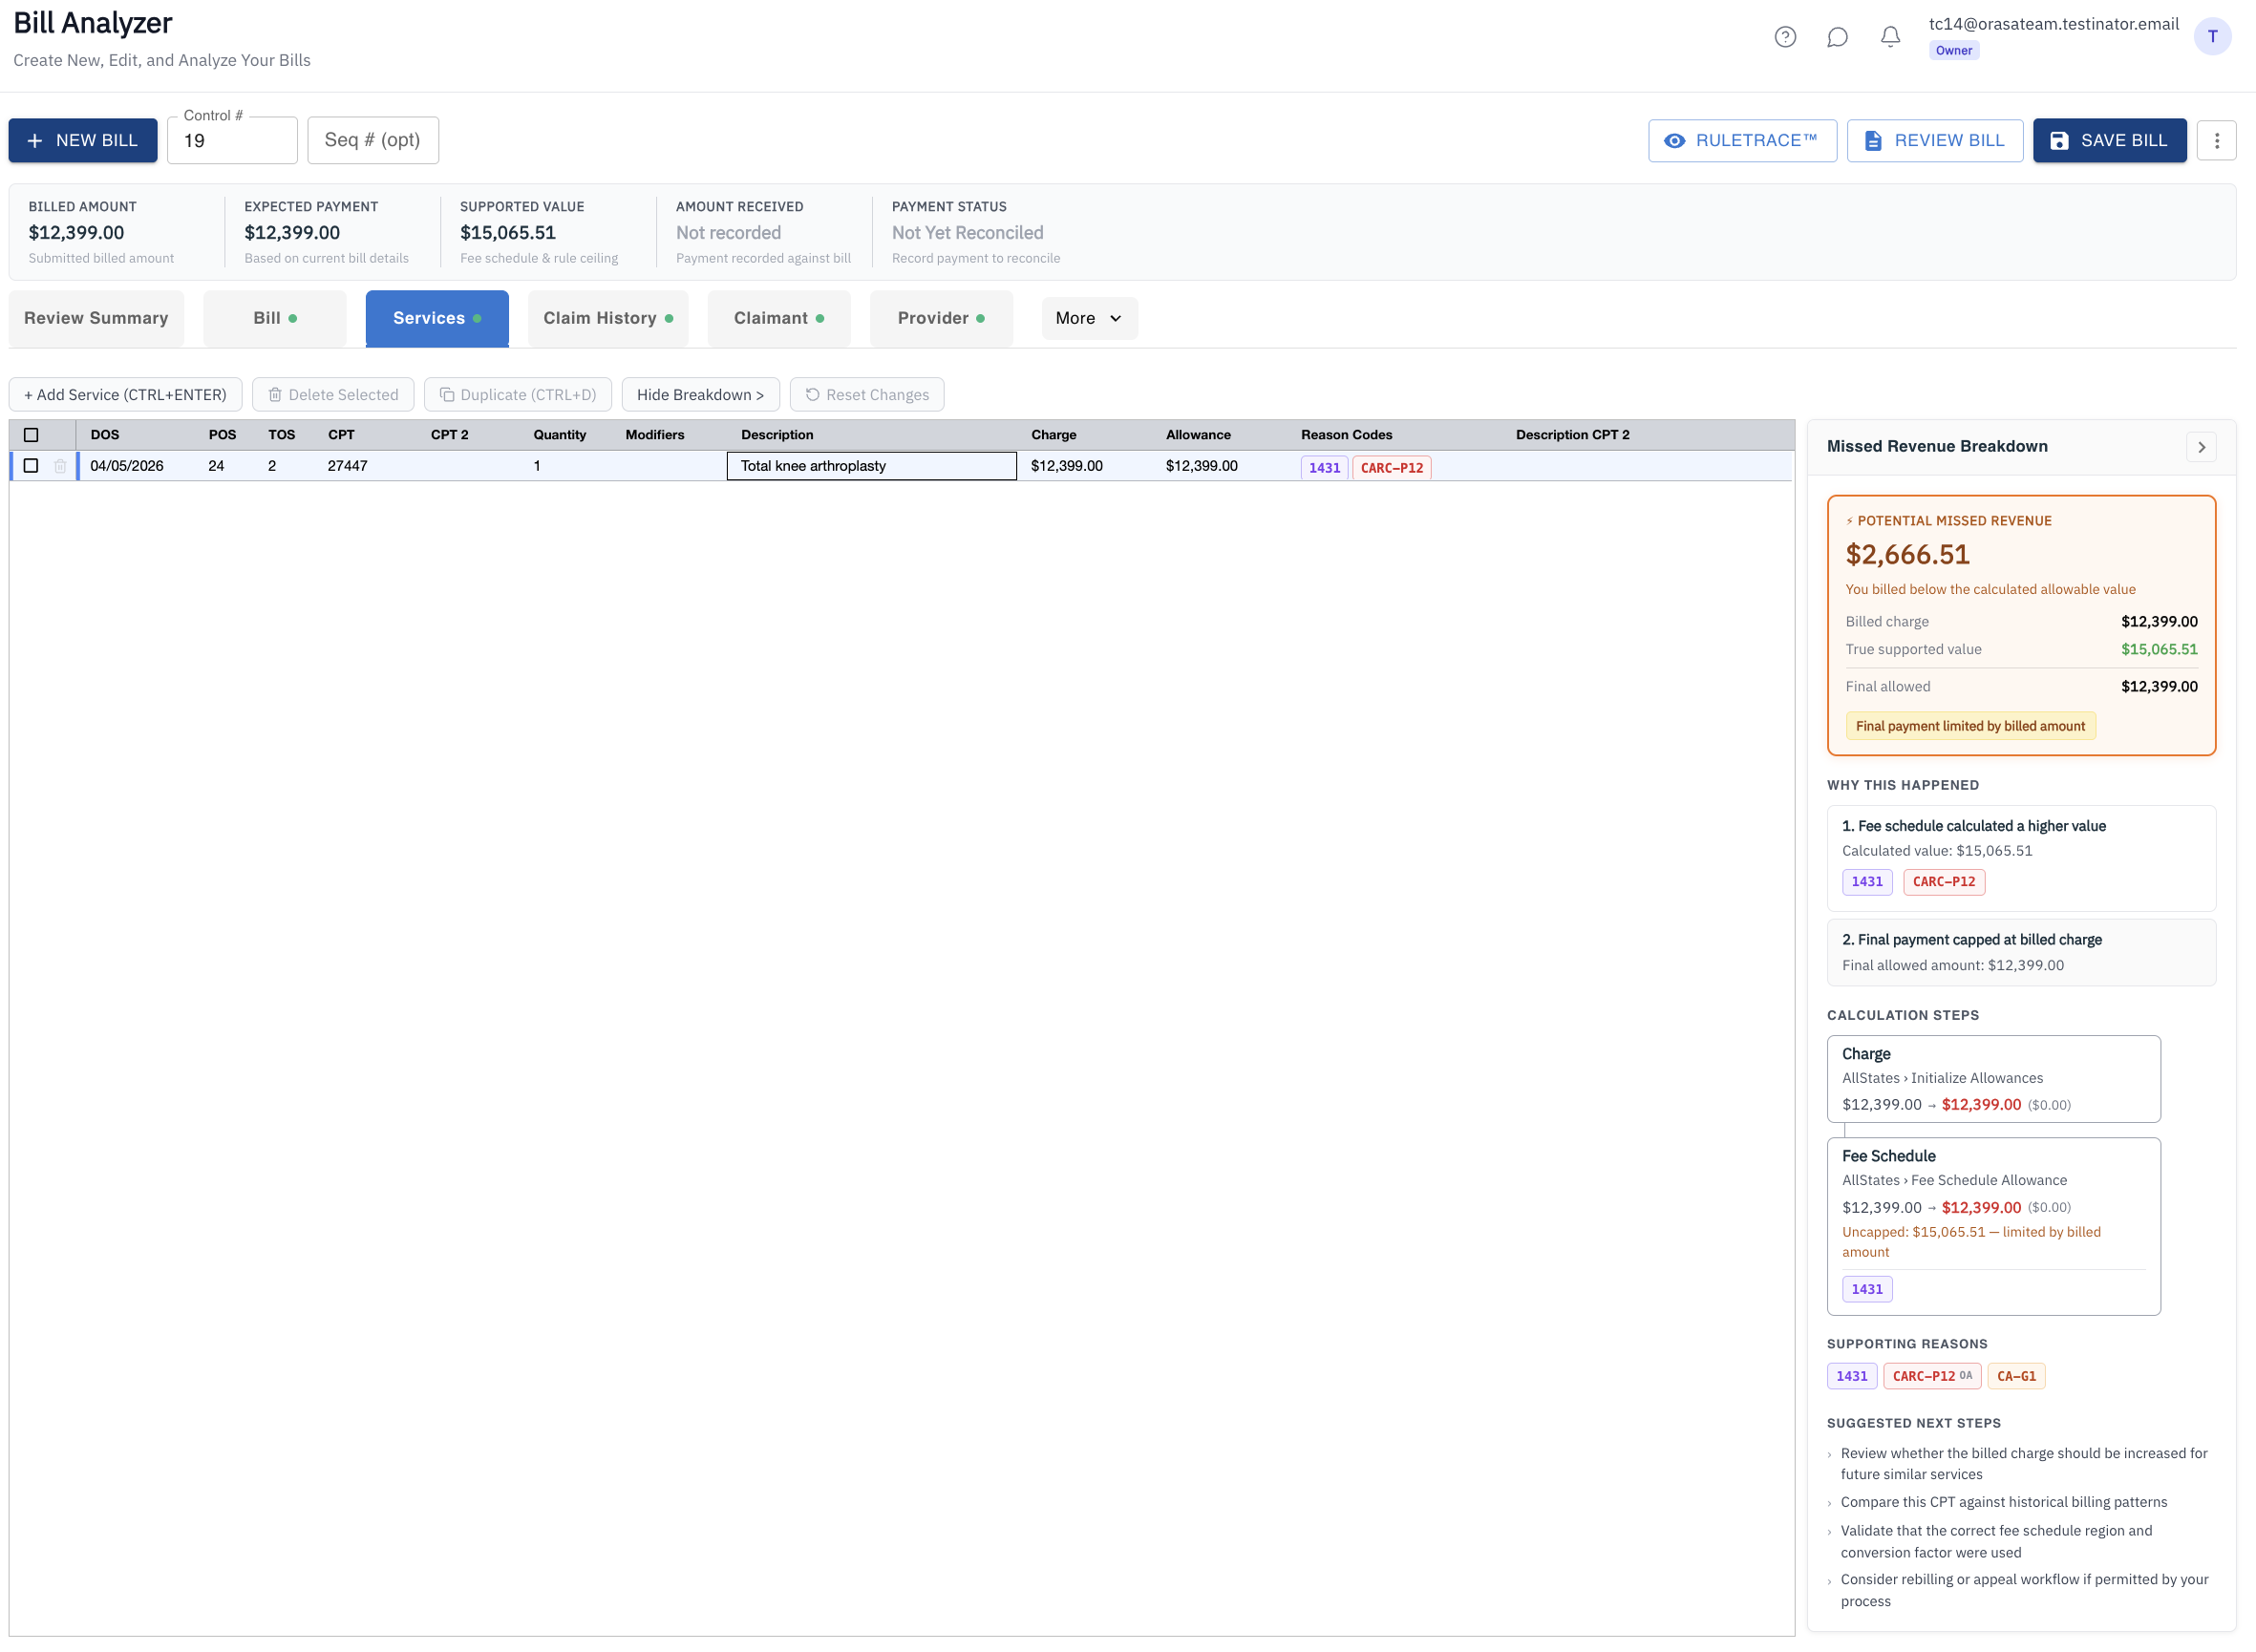Expand the More tabs dropdown
2256x1652 pixels.
pos(1089,318)
